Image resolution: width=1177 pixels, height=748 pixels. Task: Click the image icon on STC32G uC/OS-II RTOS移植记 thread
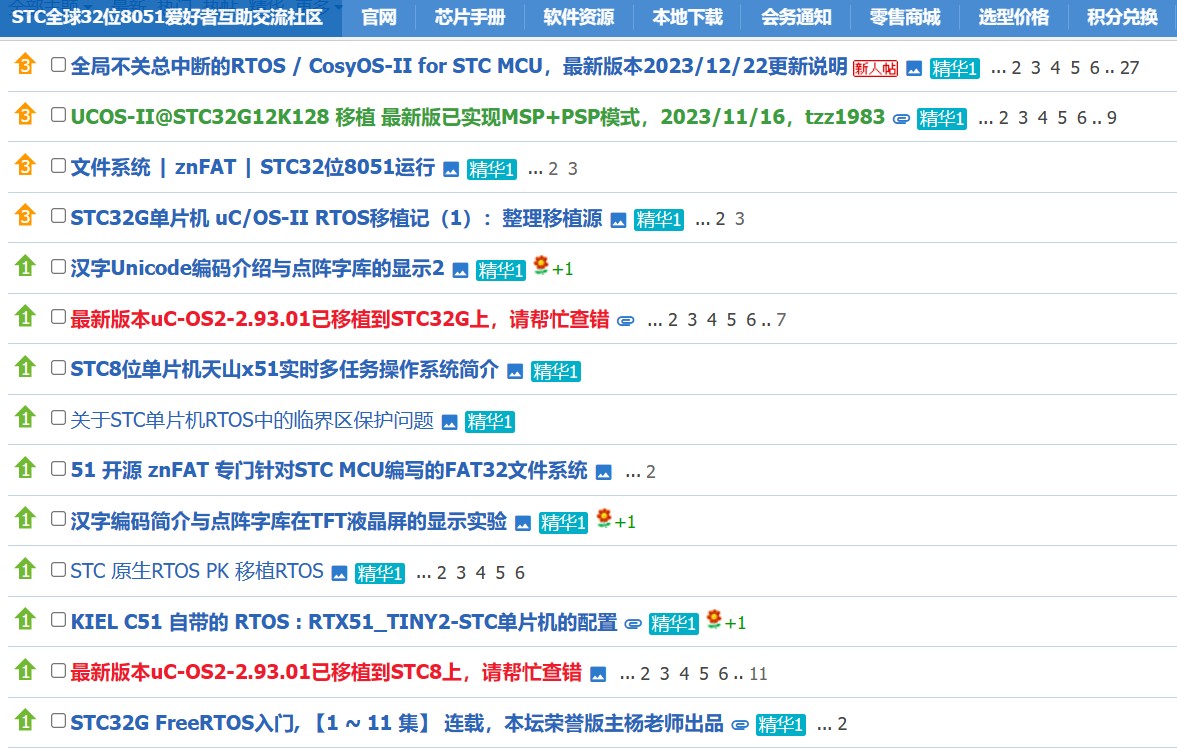coord(618,220)
